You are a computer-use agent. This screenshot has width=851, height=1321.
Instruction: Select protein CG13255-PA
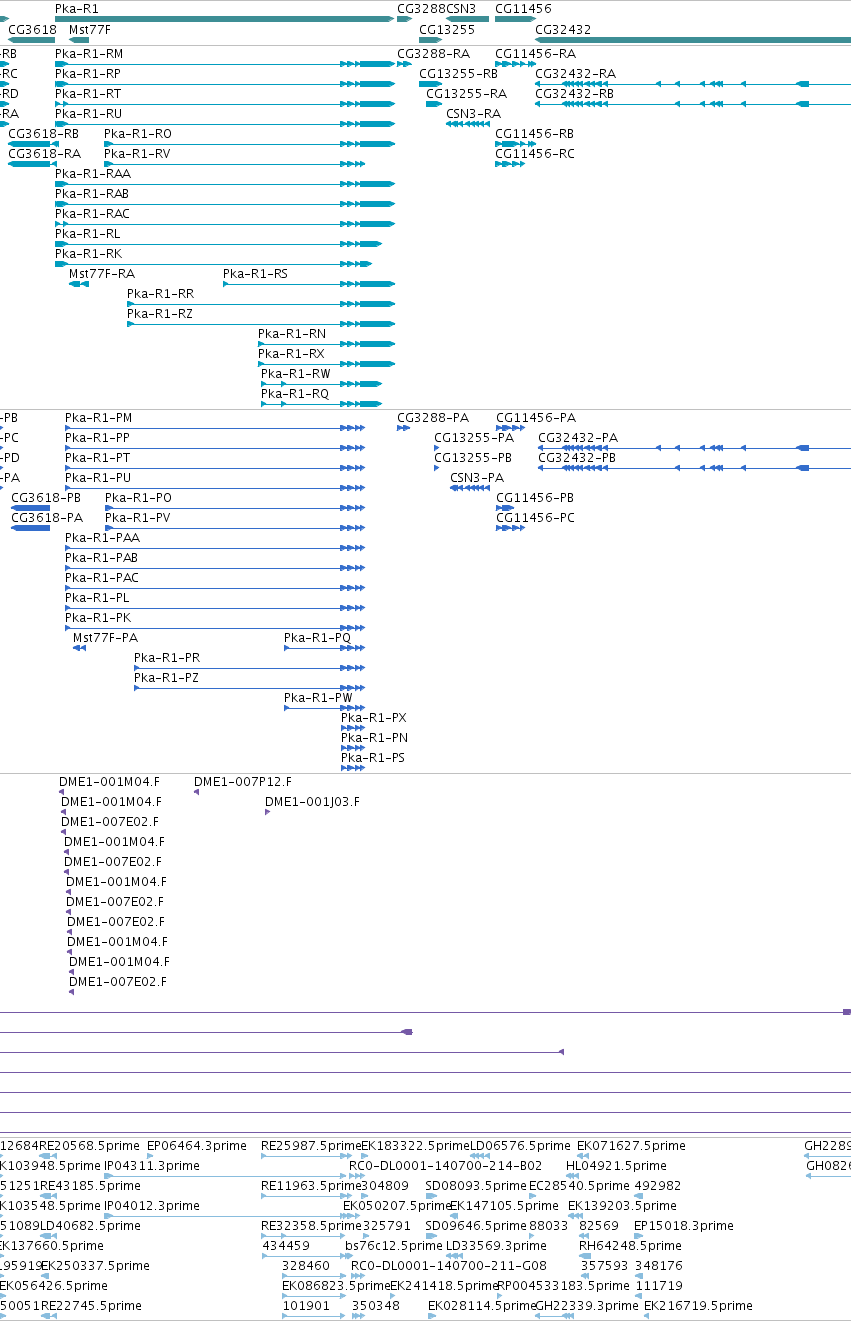coord(474,438)
